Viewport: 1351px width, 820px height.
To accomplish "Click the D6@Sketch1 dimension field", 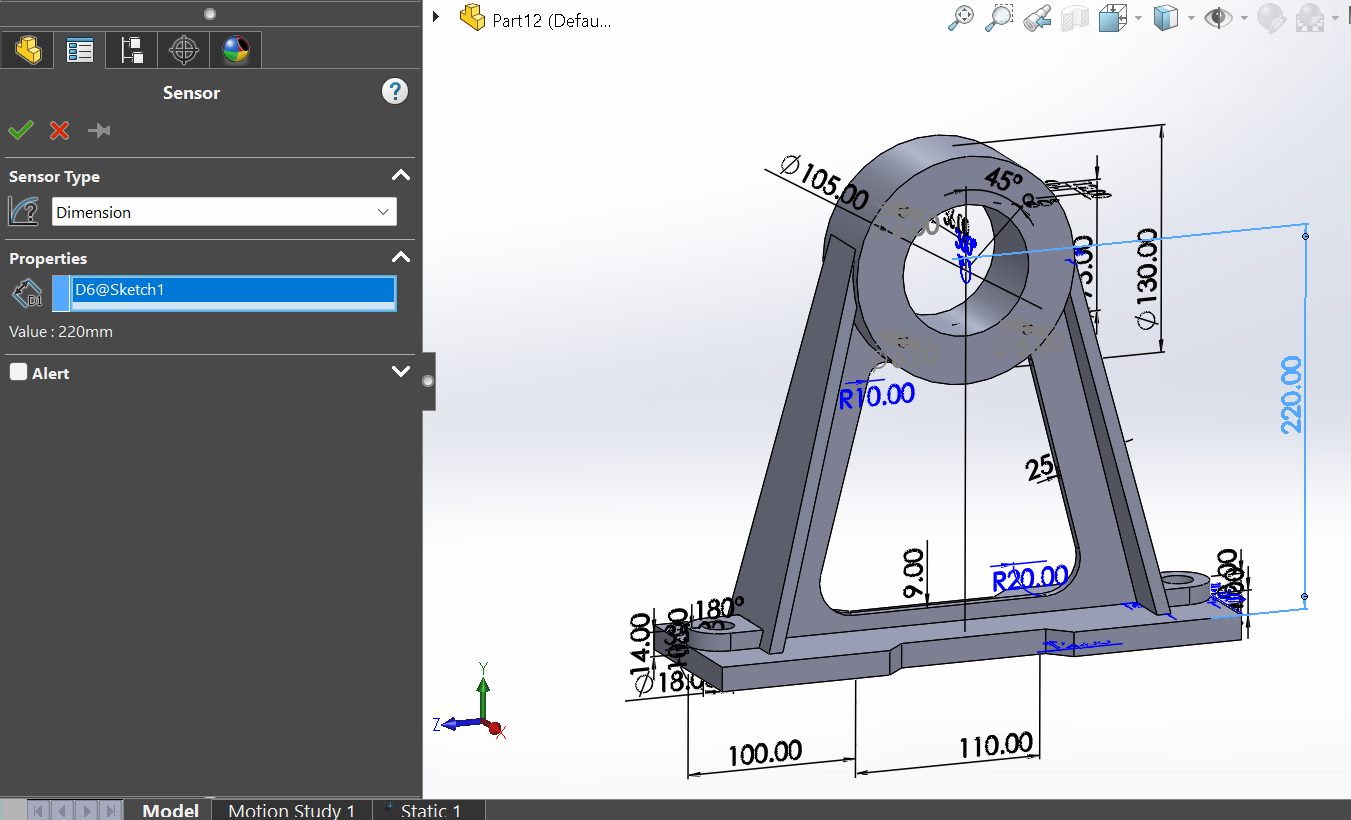I will pos(233,291).
